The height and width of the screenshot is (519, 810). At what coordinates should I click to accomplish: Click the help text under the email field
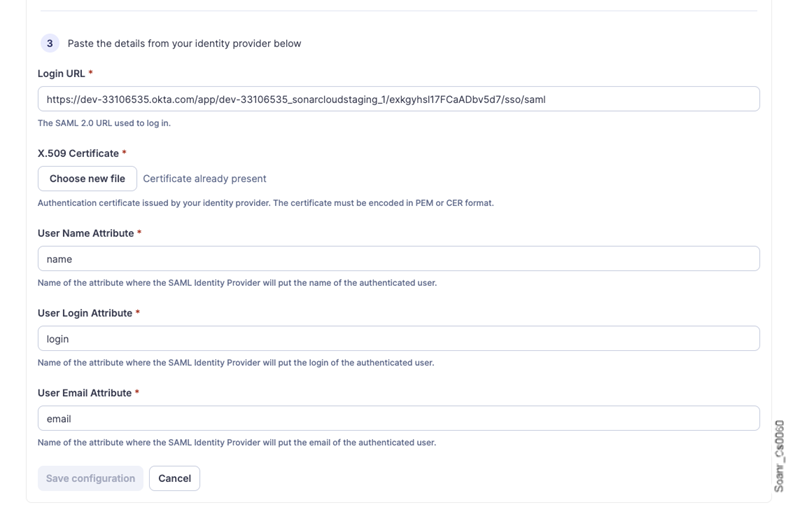[236, 443]
